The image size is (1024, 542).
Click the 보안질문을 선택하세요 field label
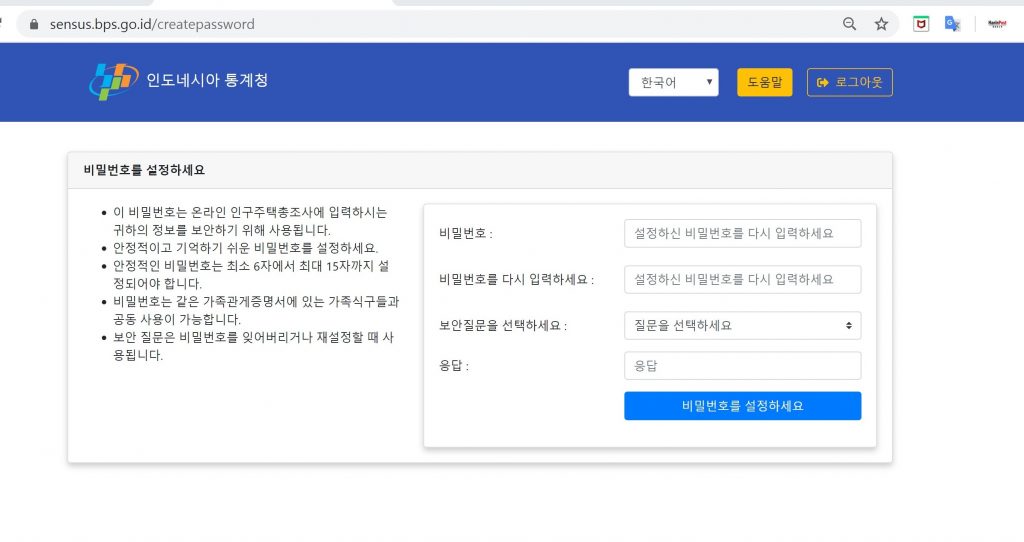point(502,326)
